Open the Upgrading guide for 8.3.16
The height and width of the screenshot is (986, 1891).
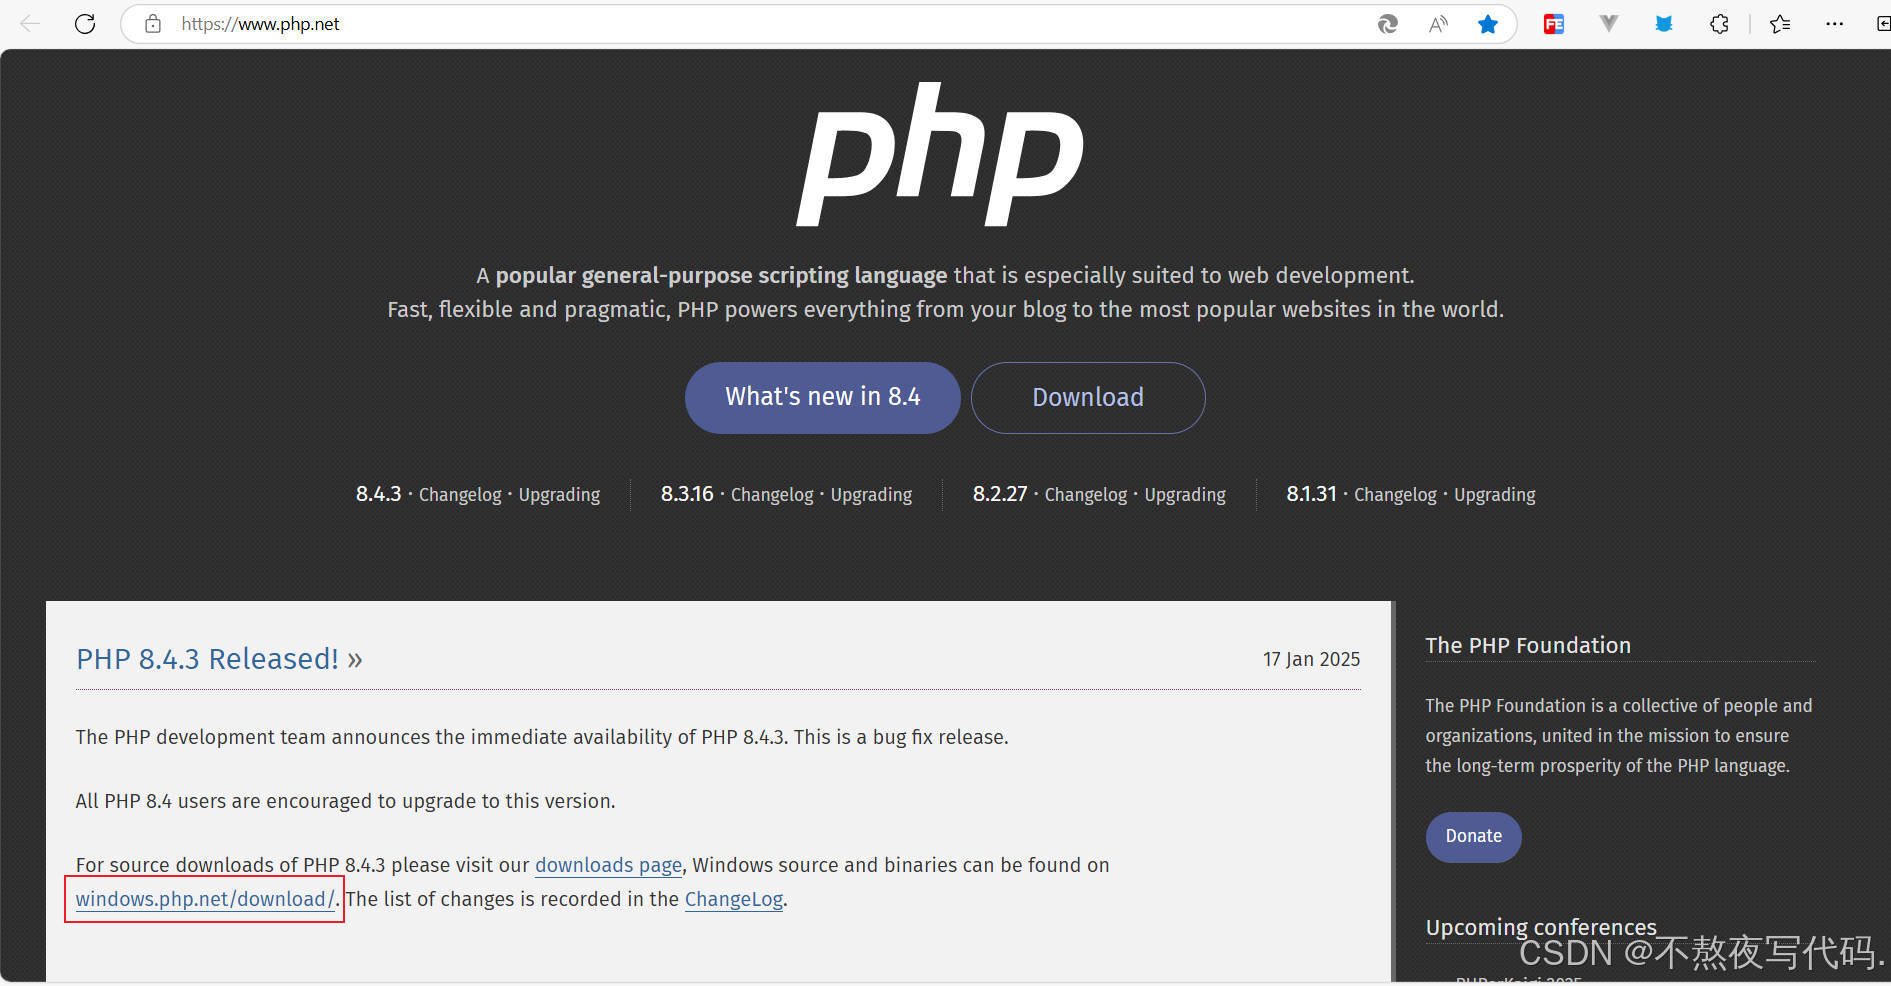[x=870, y=494]
